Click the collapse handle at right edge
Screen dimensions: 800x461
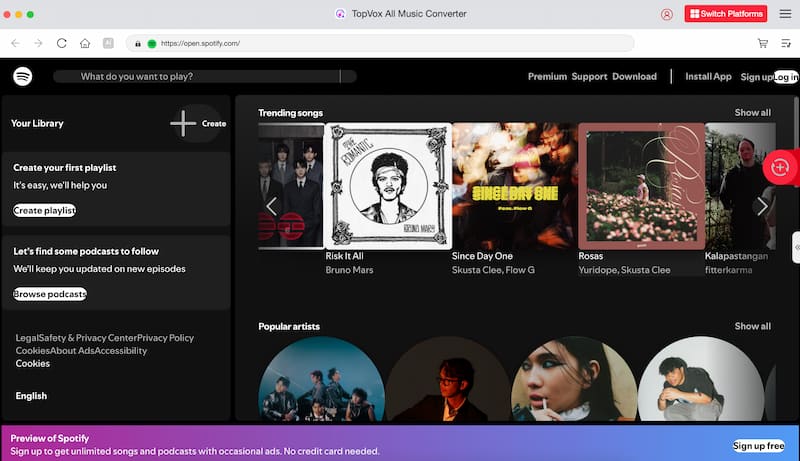(x=796, y=247)
